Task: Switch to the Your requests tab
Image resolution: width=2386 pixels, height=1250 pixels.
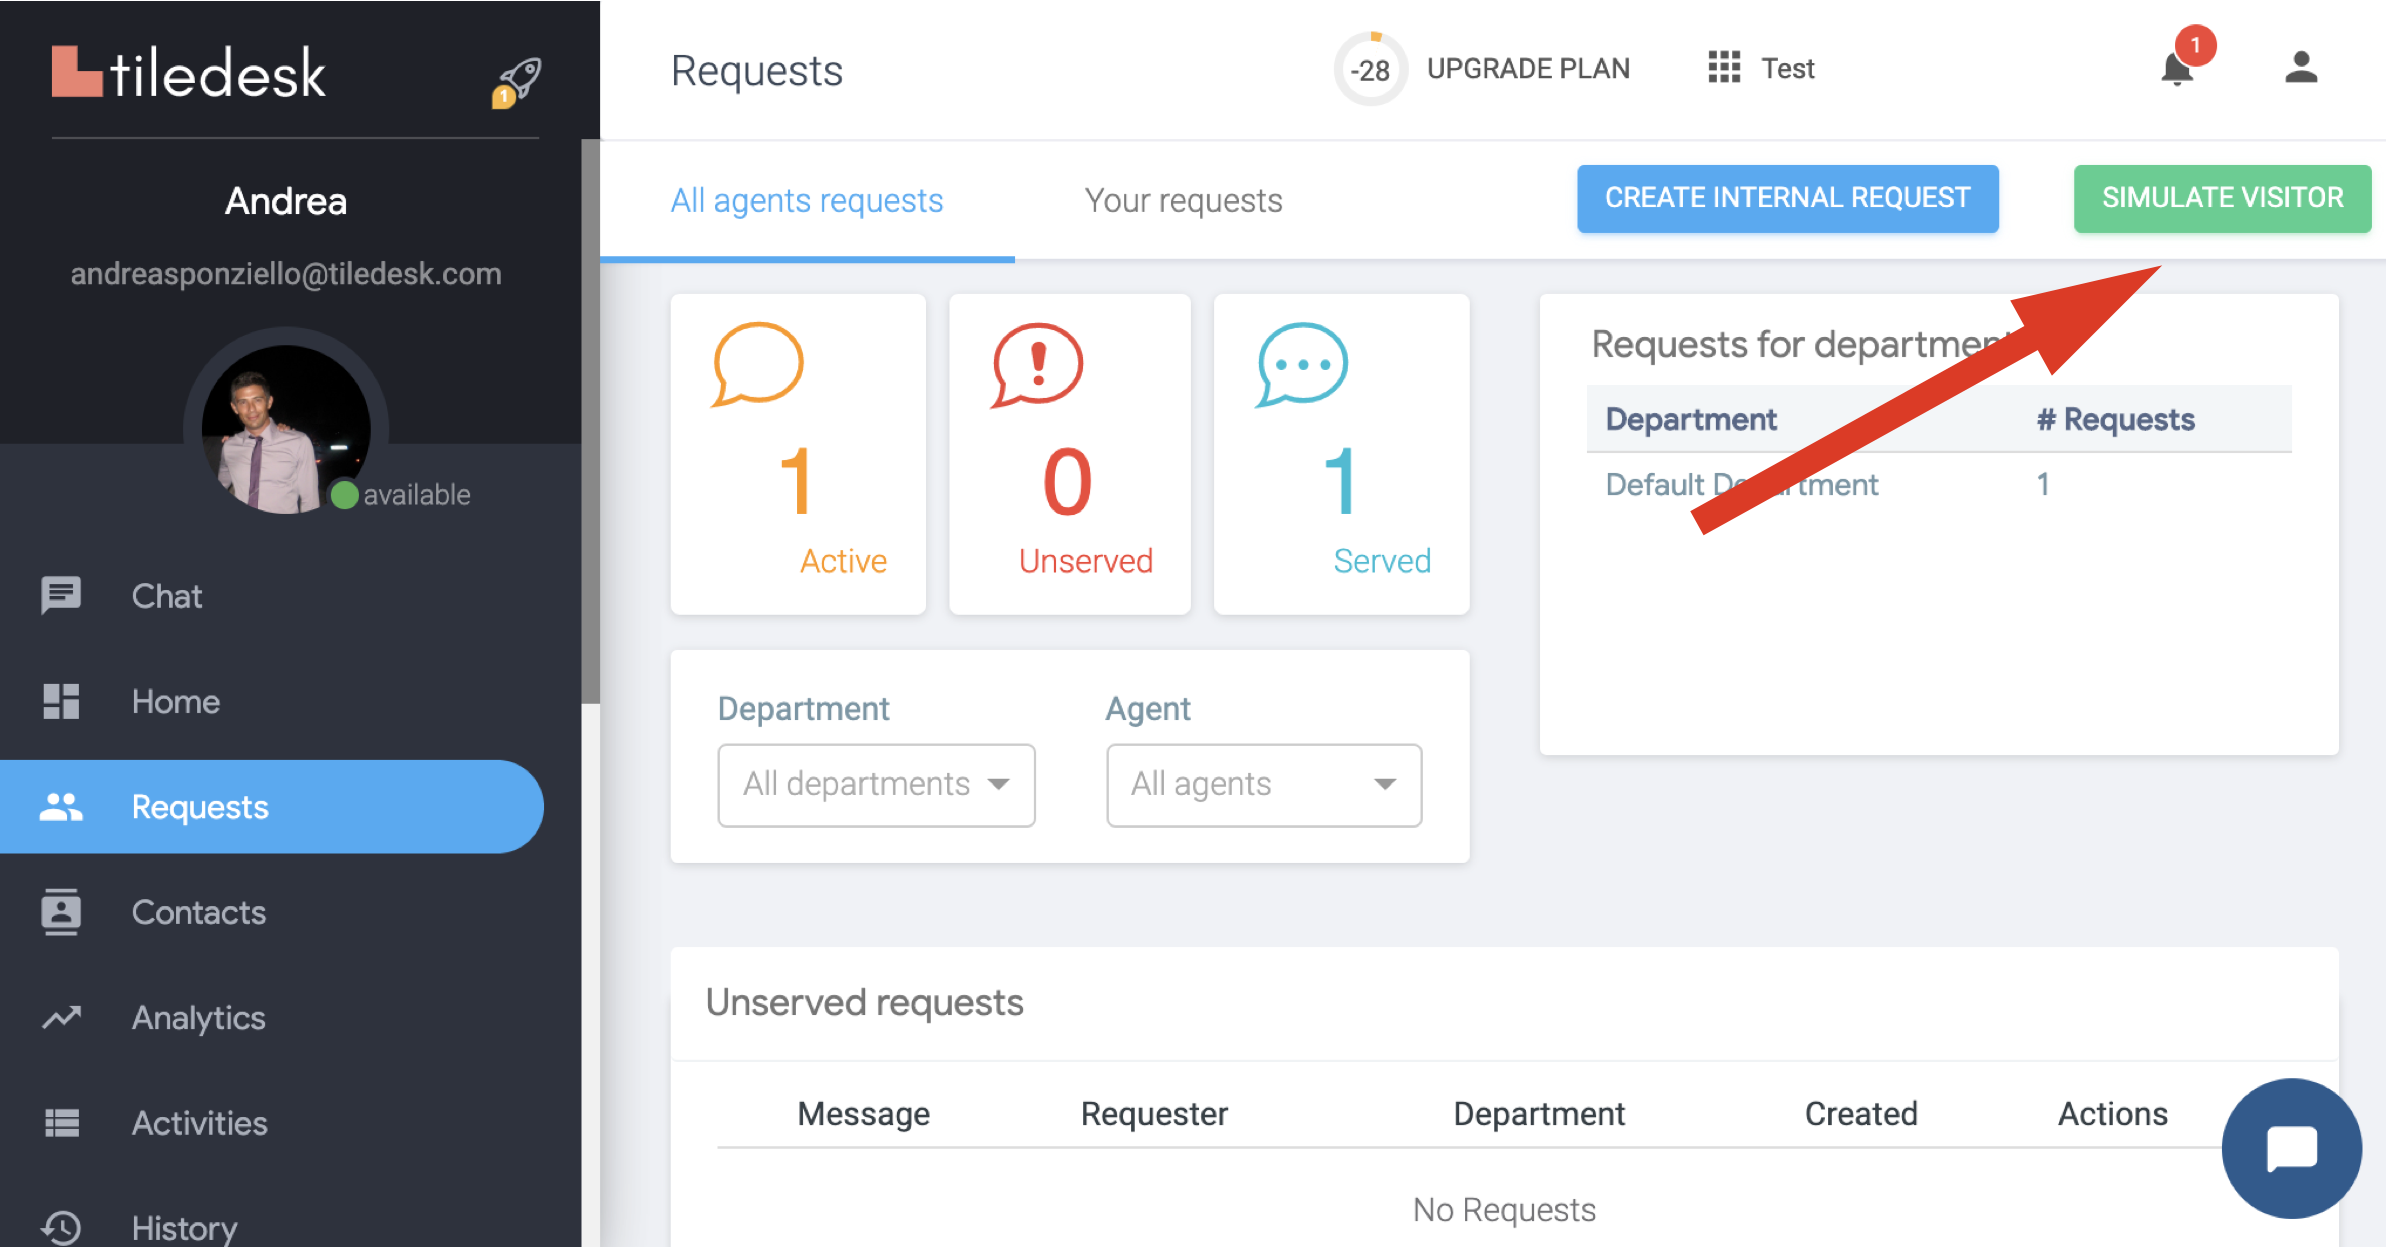Action: coord(1183,201)
